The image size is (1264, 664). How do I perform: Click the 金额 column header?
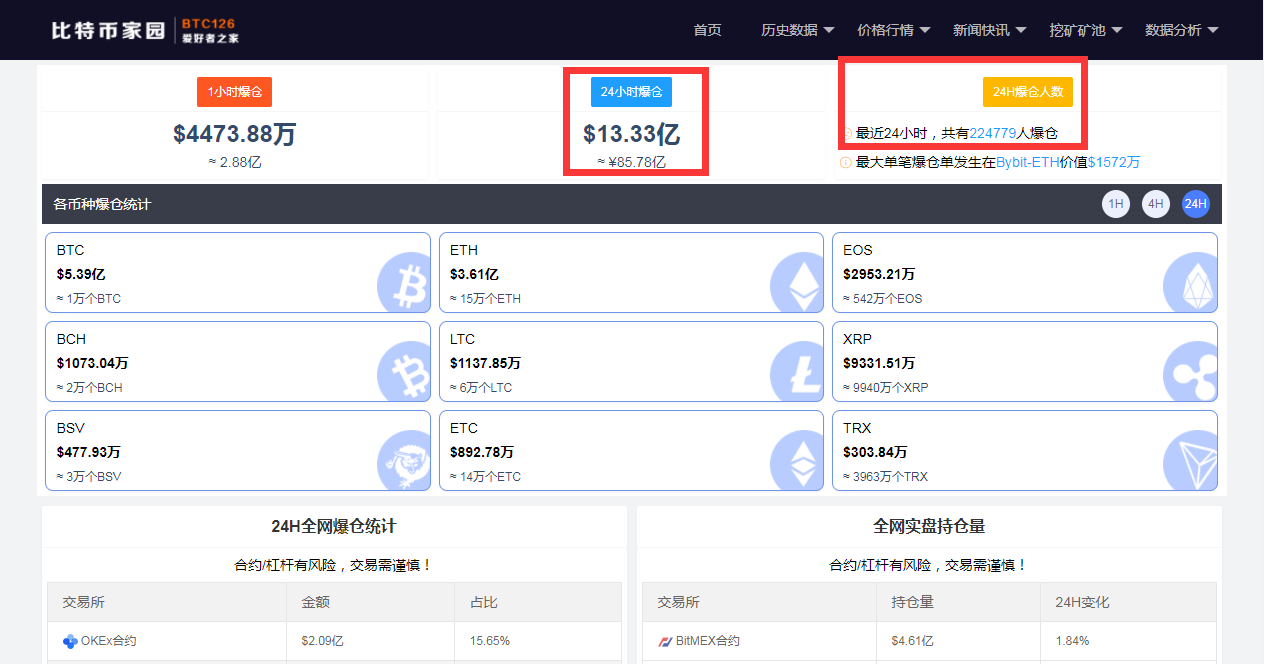(x=315, y=602)
